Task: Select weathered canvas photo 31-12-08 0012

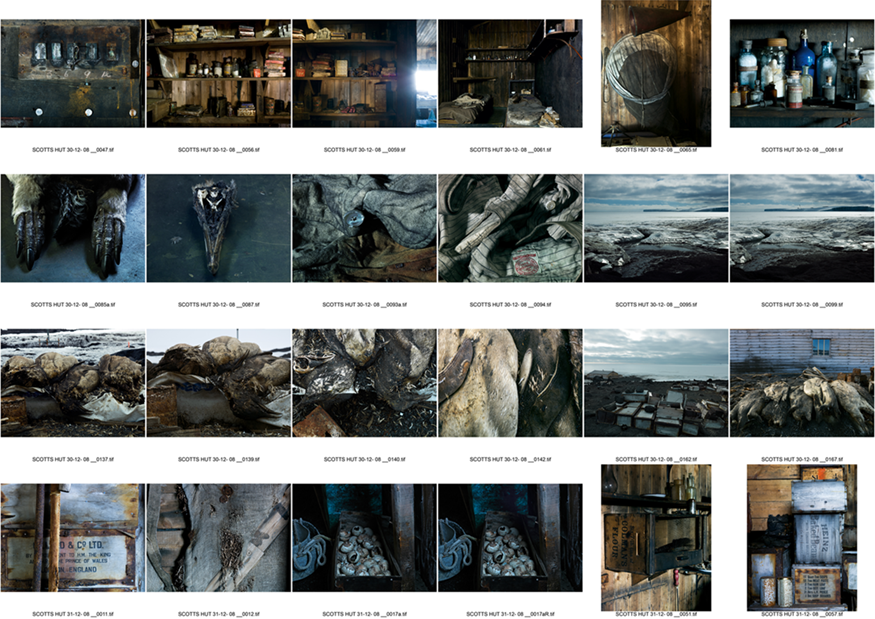Action: tap(219, 538)
